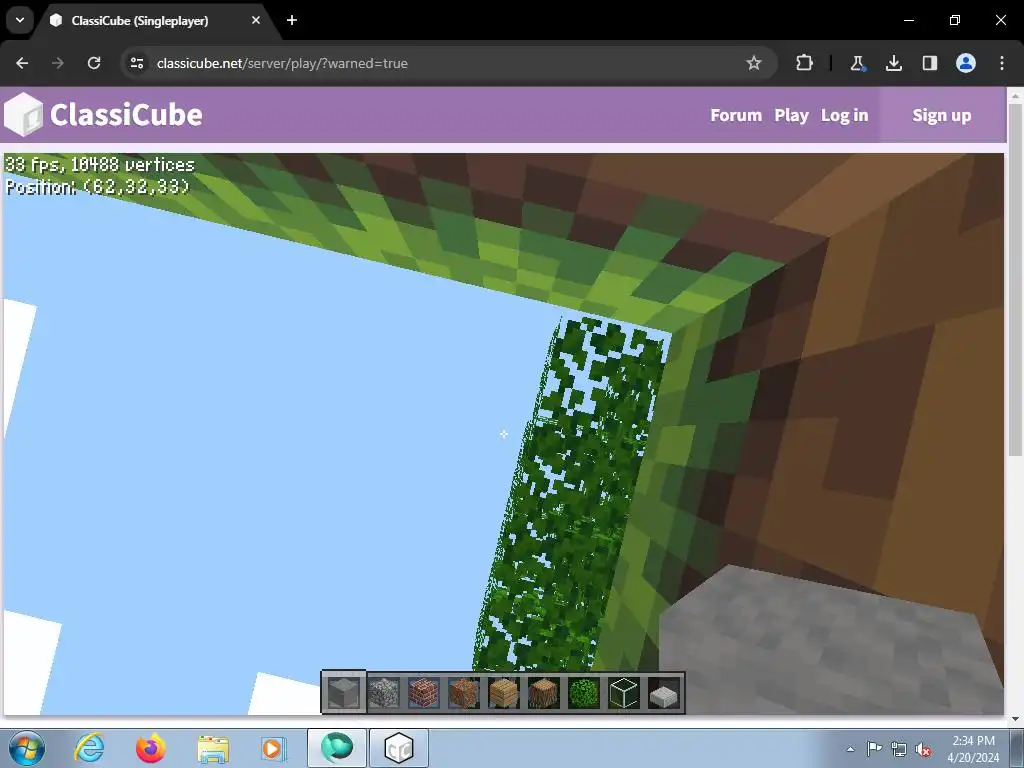Toggle the browser side panel

click(x=929, y=63)
